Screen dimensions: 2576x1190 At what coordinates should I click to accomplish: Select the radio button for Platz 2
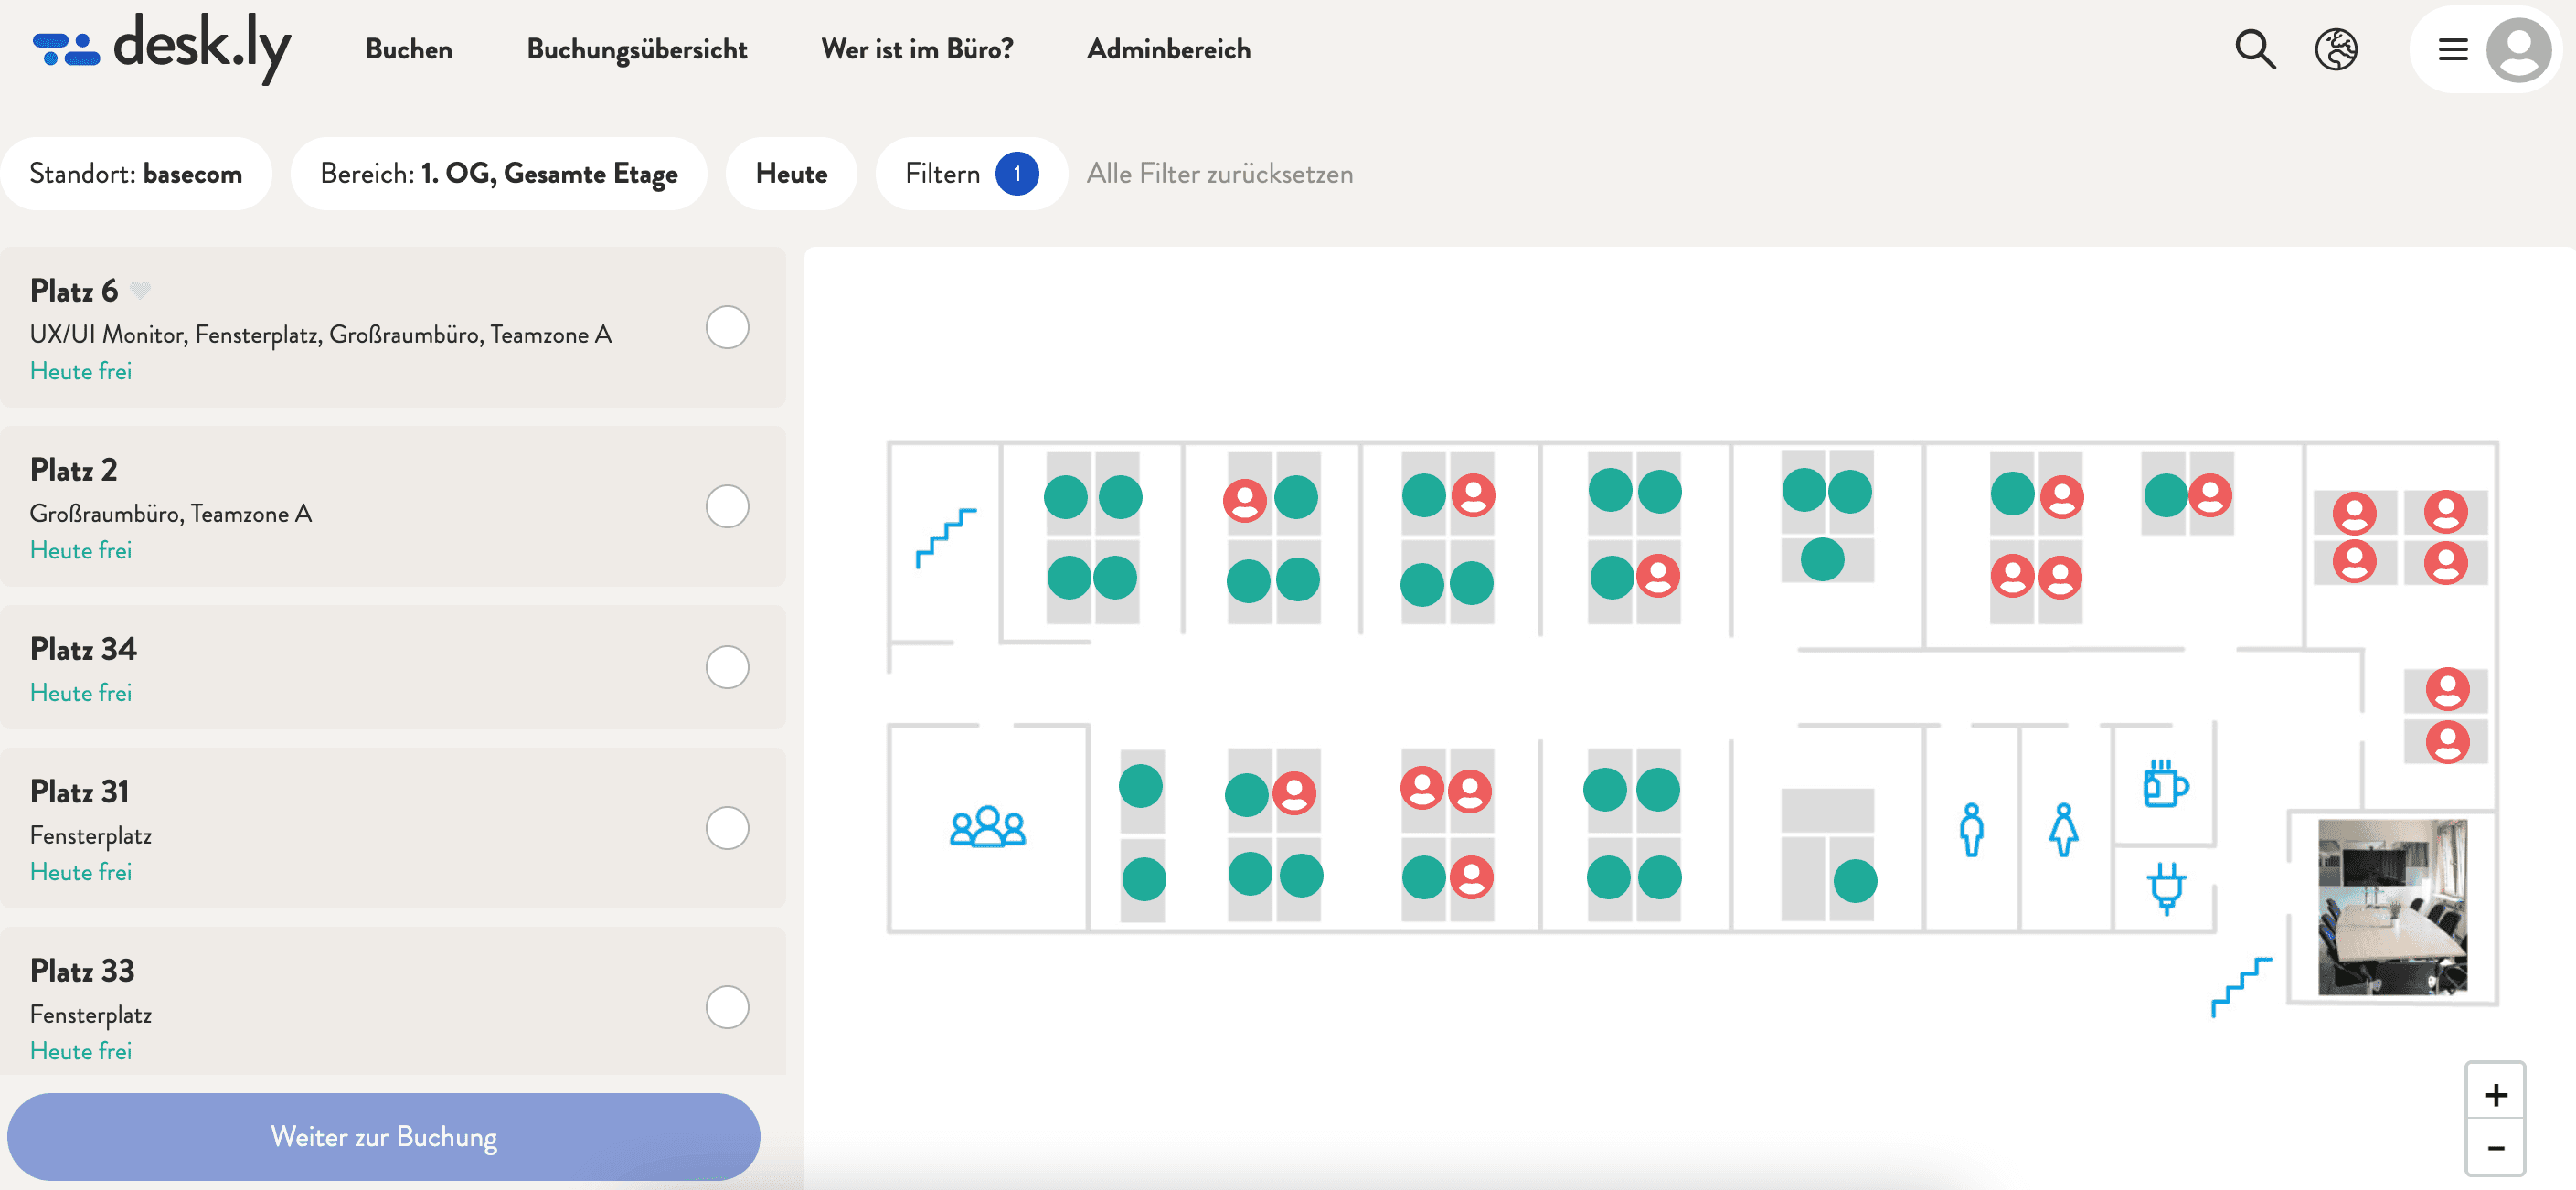tap(728, 507)
